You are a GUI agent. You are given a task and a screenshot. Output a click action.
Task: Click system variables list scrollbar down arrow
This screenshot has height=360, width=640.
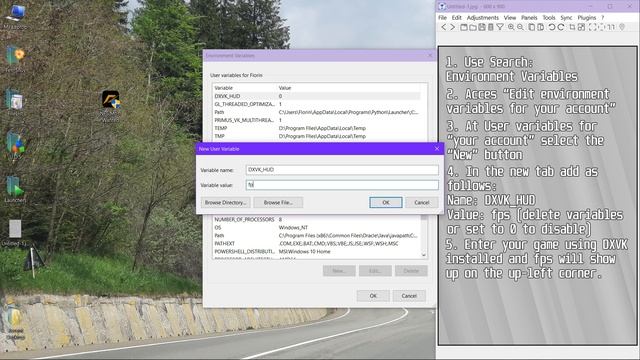click(424, 255)
